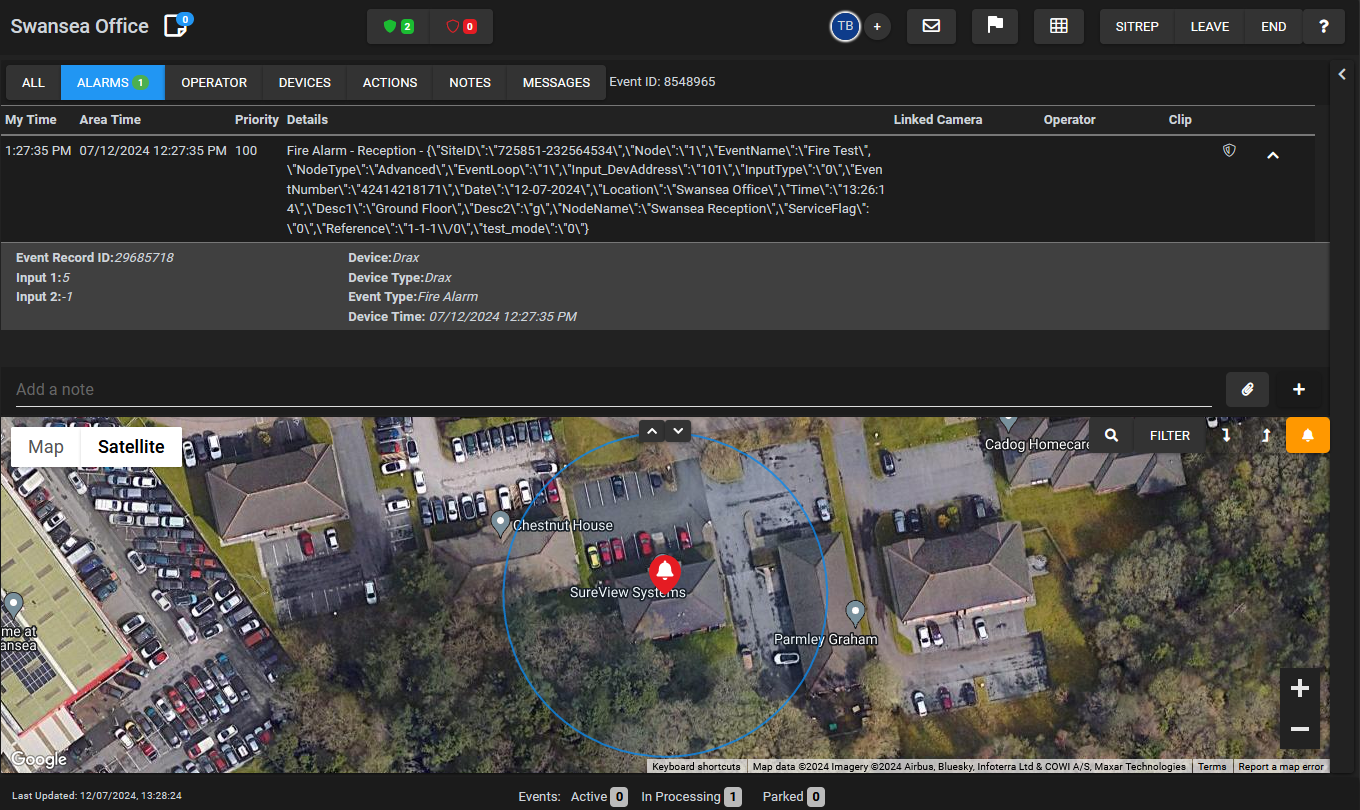Viewport: 1360px width, 810px height.
Task: Click the SureView Systems map label
Action: coord(628,592)
